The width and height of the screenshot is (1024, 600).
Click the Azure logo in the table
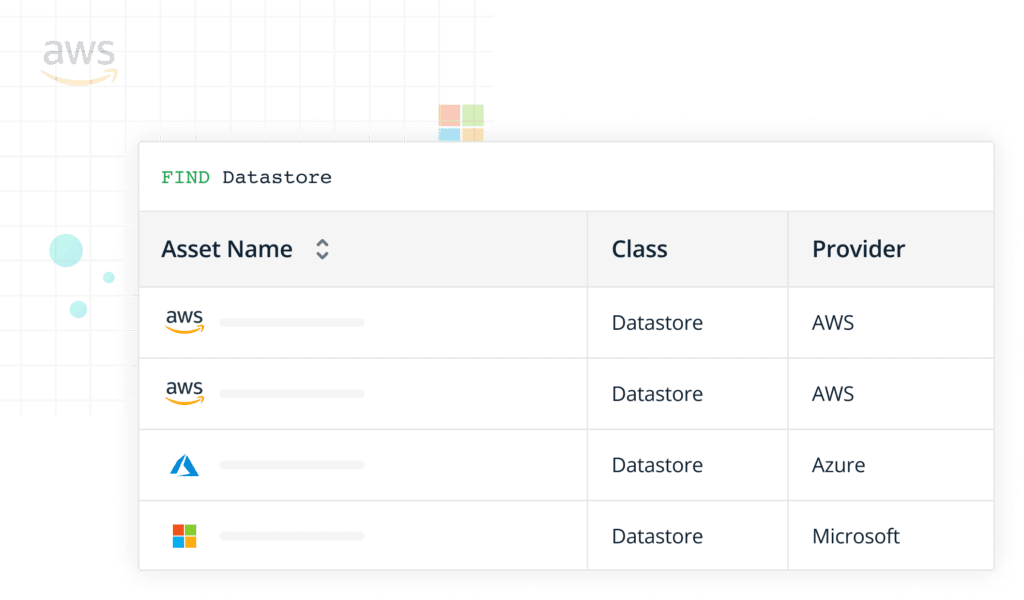pos(184,465)
